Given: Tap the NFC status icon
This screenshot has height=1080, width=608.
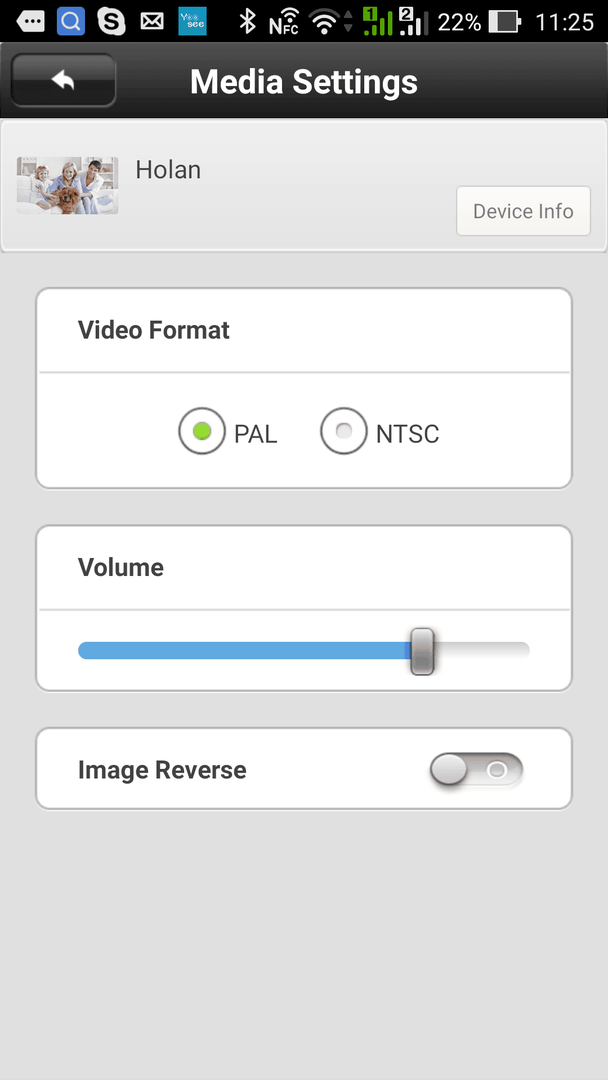Looking at the screenshot, I should pos(284,22).
